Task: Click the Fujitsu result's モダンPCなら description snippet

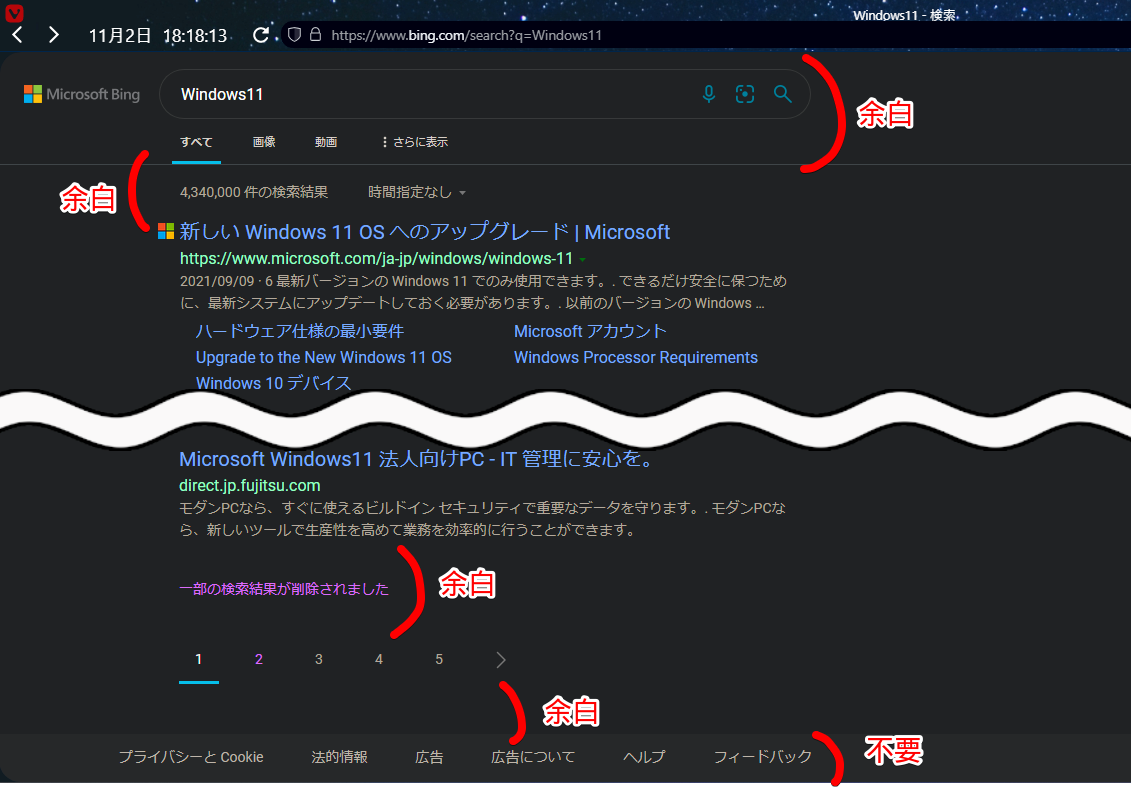Action: click(x=483, y=519)
